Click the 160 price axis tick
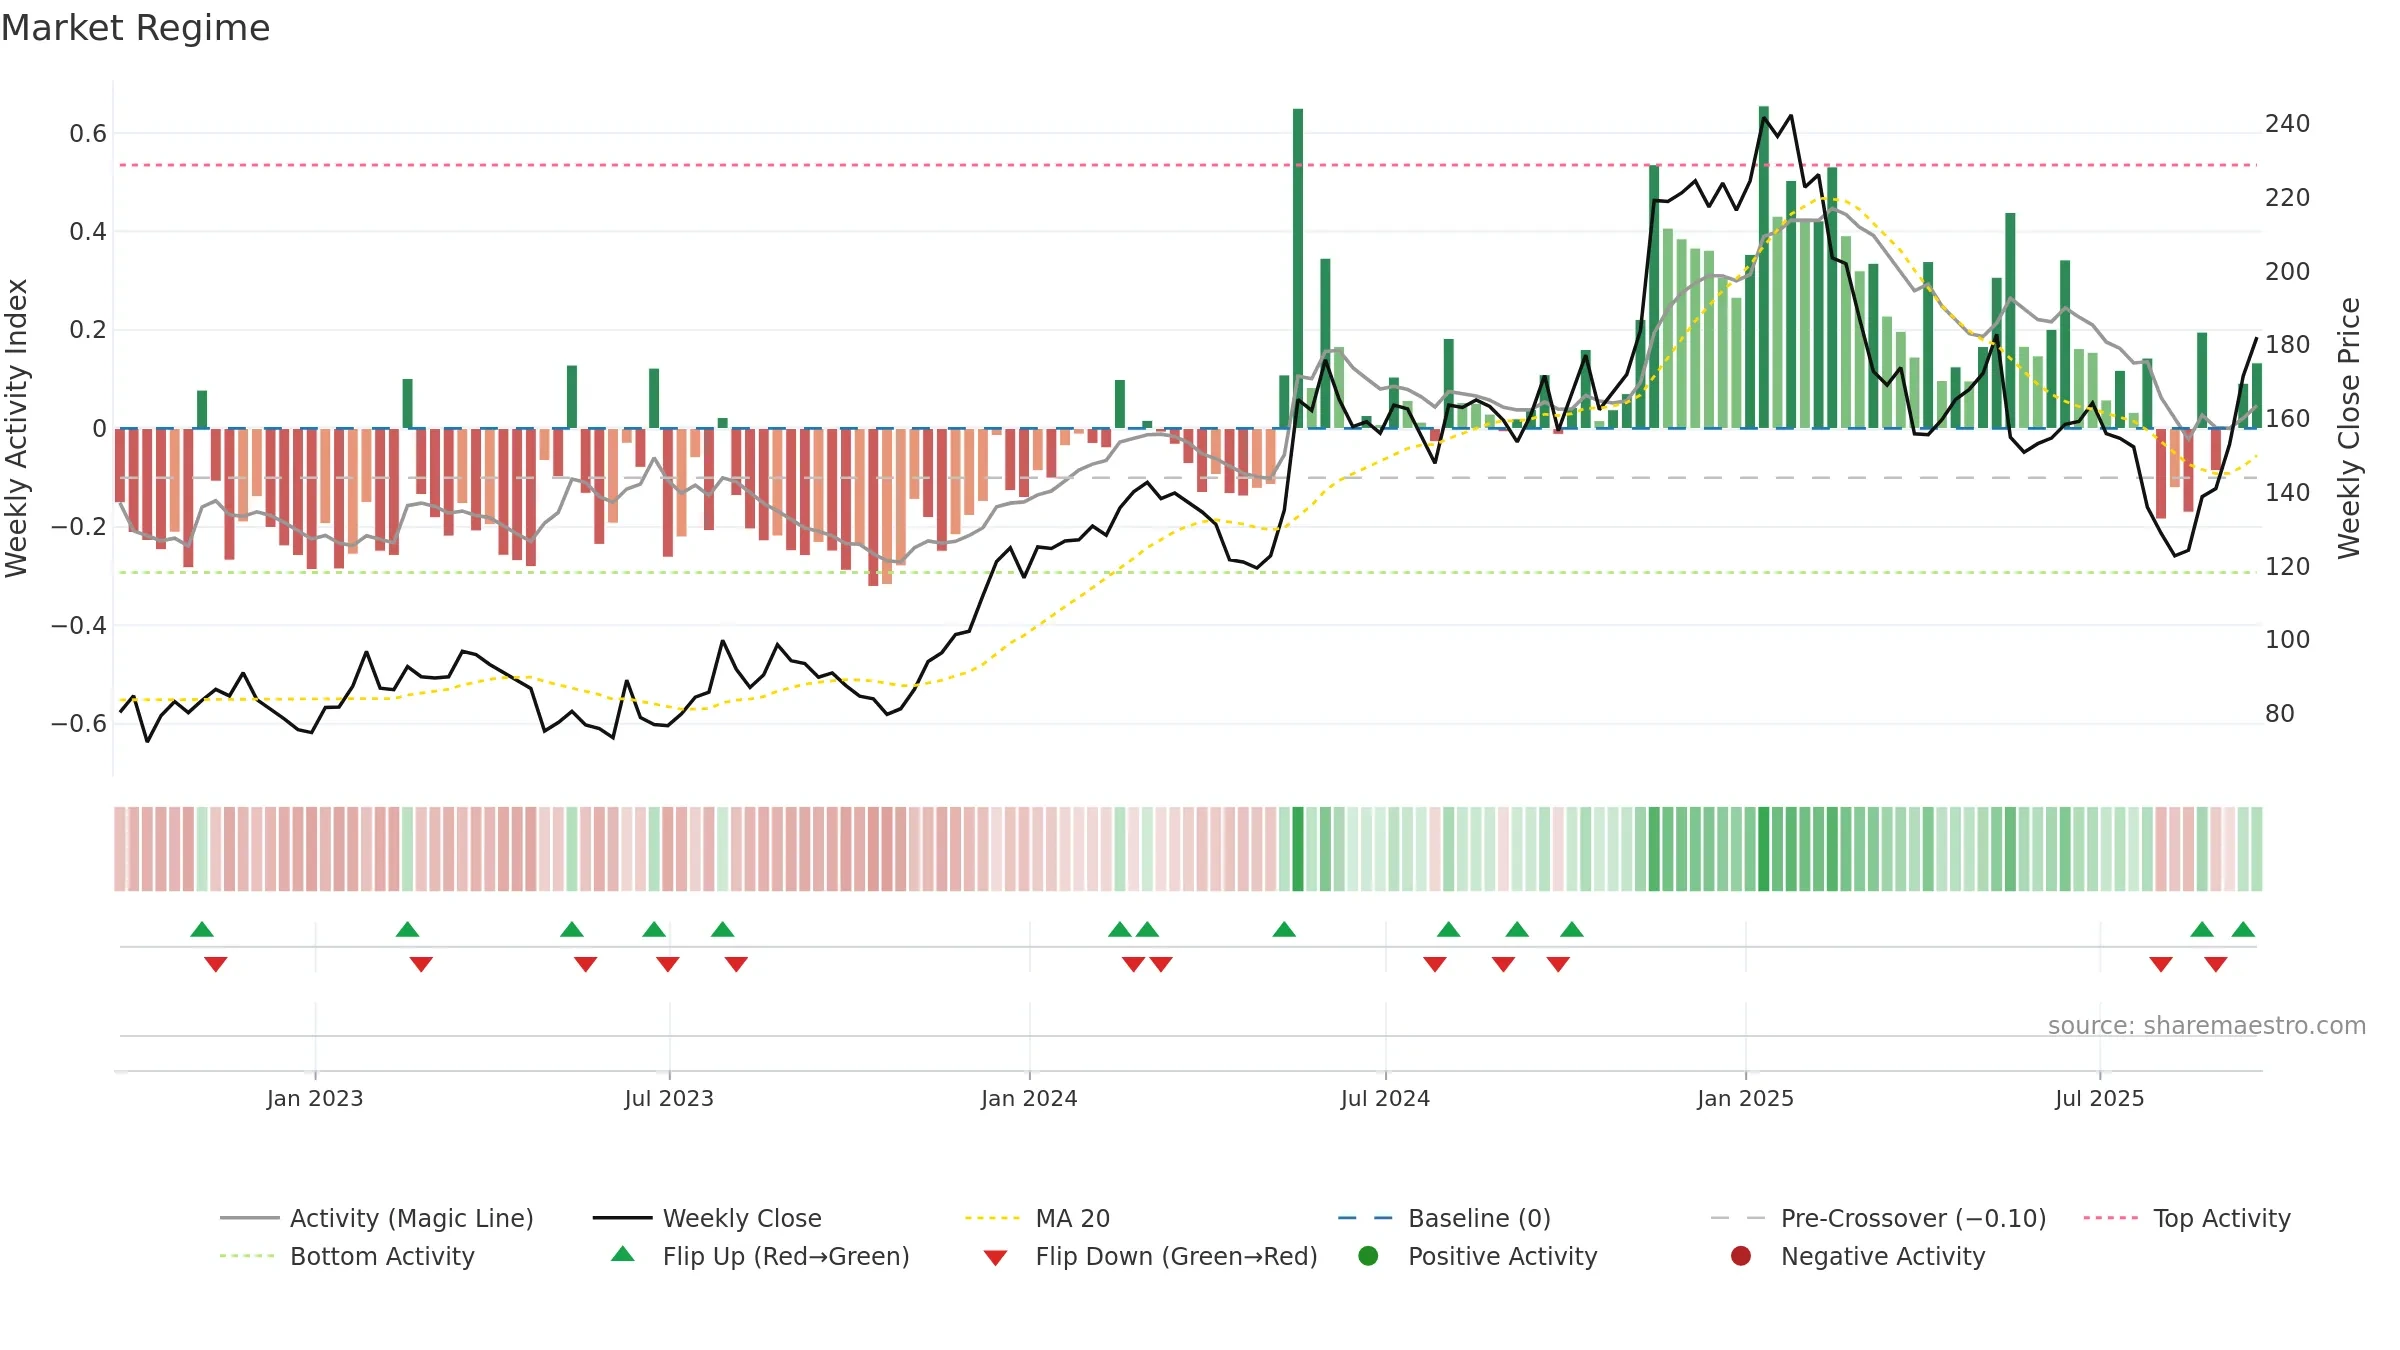Screen dimensions: 2400x1350 coord(2287,418)
